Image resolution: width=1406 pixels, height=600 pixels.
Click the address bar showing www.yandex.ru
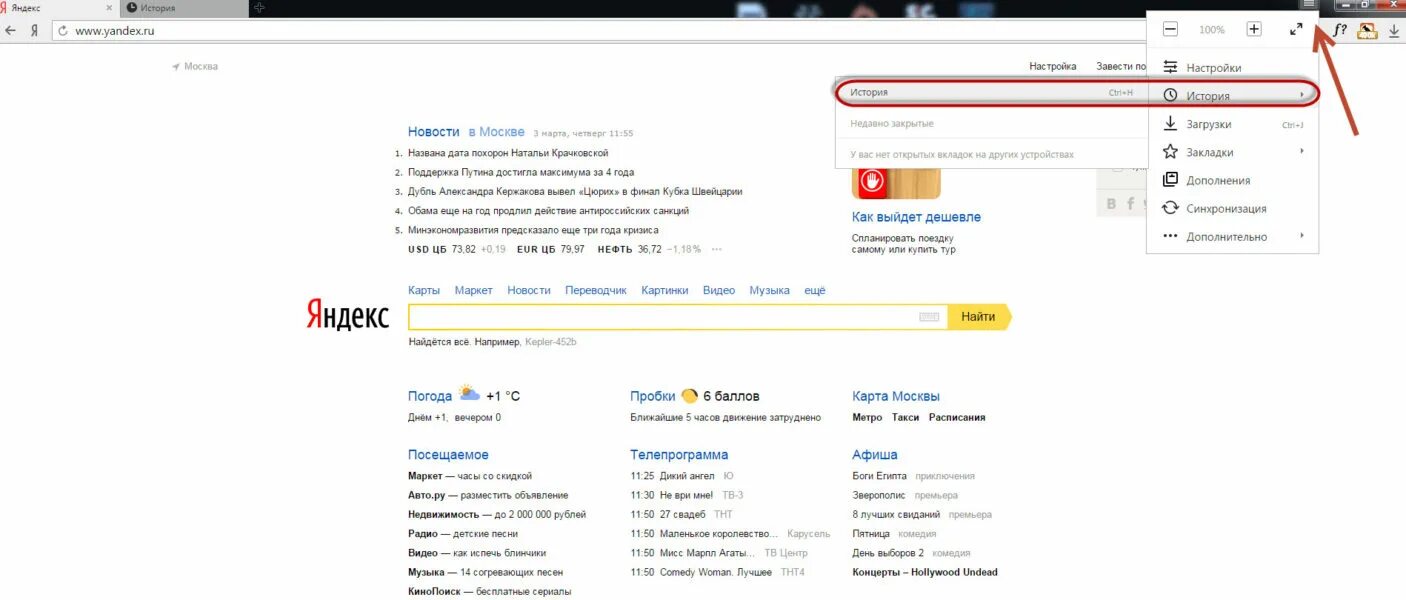[x=600, y=30]
